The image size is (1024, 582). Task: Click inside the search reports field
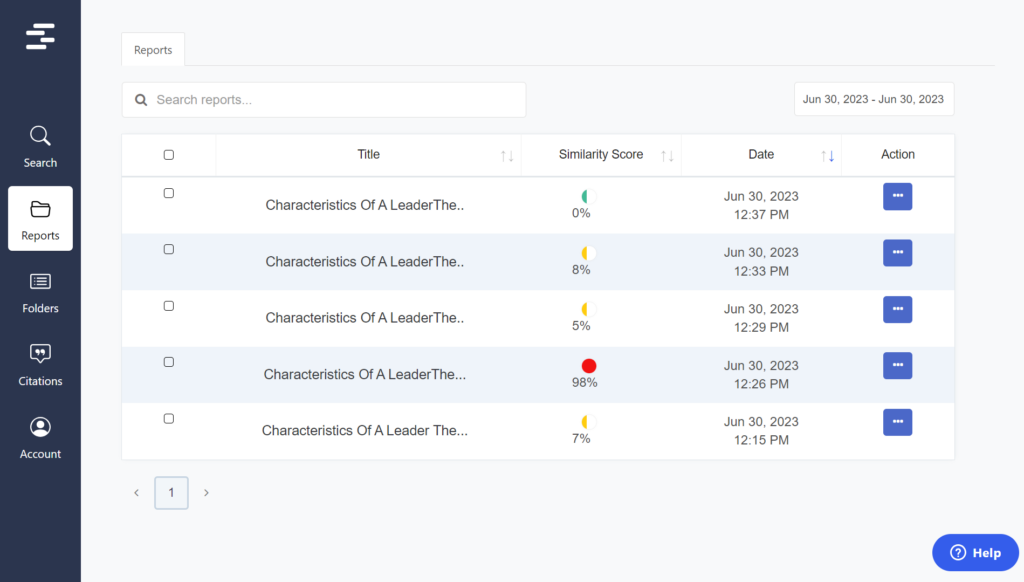[x=323, y=99]
